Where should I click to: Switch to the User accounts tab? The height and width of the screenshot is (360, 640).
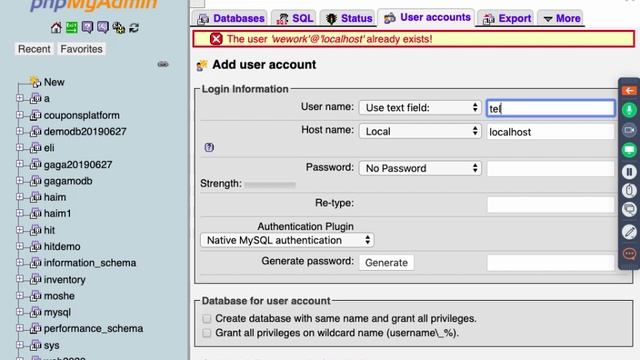(x=427, y=18)
